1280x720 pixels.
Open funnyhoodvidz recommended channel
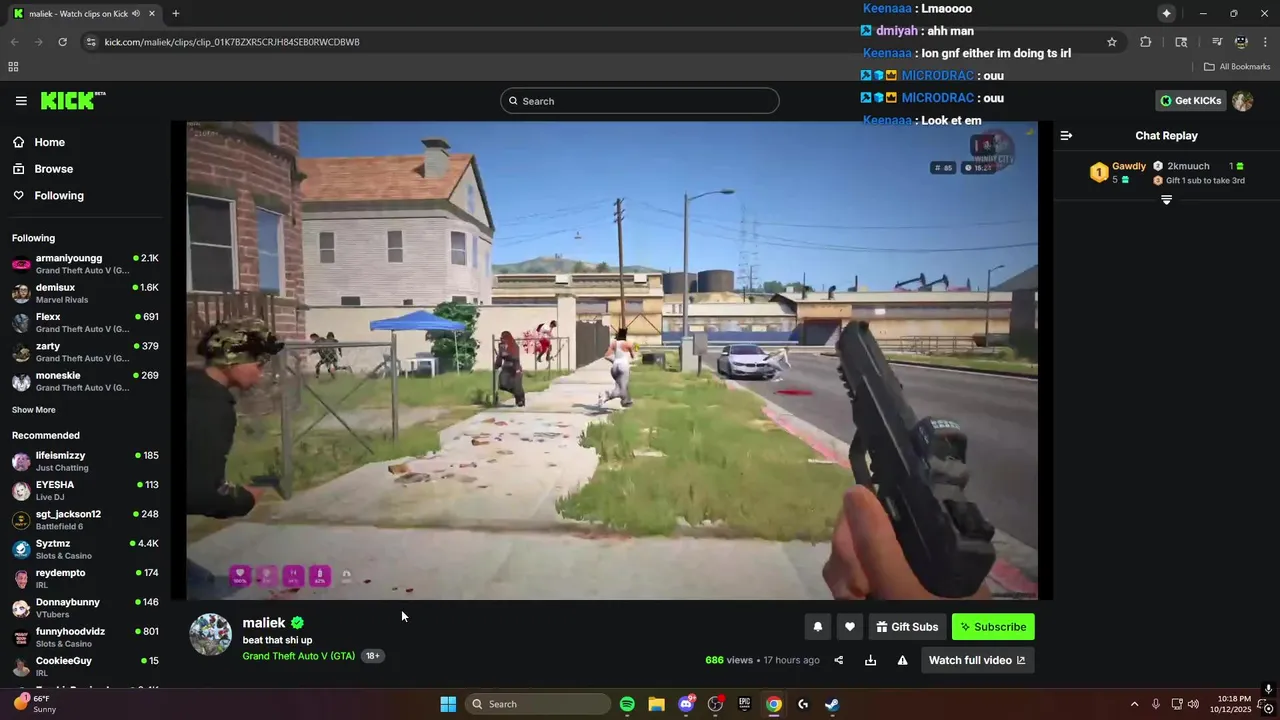coord(85,637)
